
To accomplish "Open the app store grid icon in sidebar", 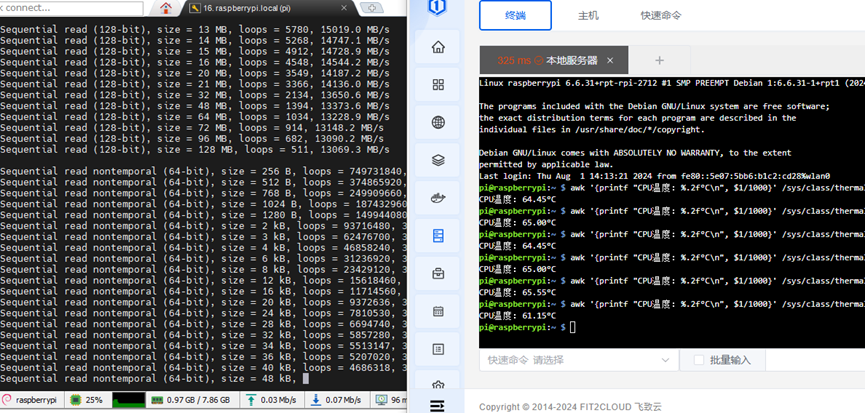I will tap(438, 84).
